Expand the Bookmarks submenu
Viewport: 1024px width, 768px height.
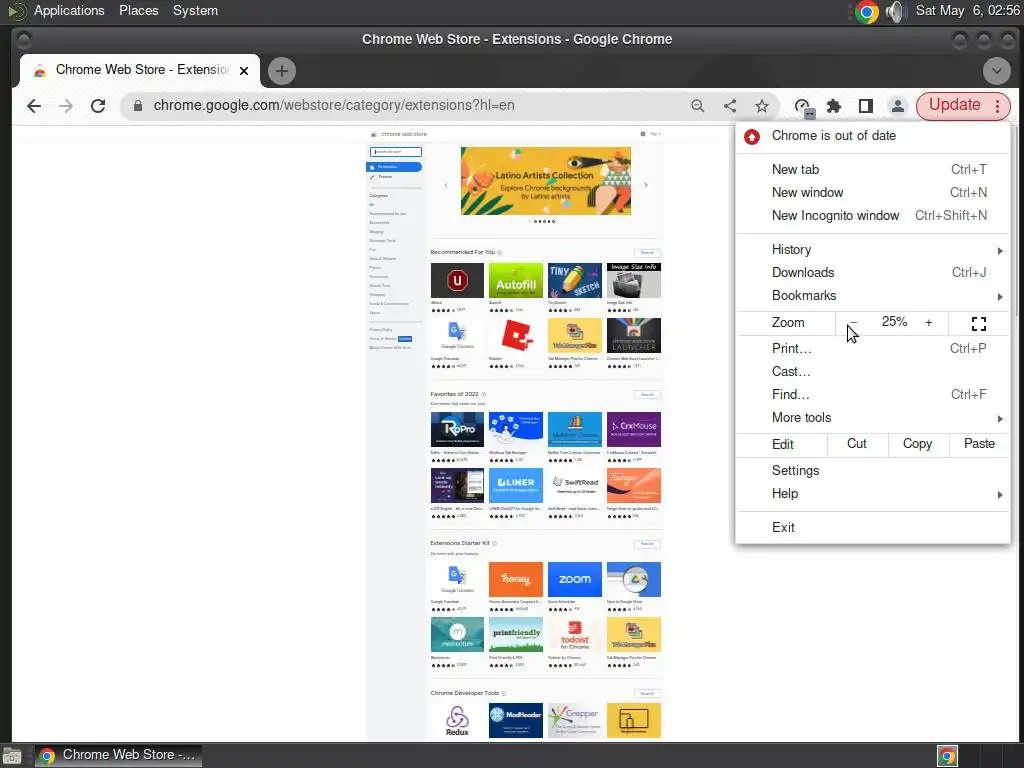872,295
